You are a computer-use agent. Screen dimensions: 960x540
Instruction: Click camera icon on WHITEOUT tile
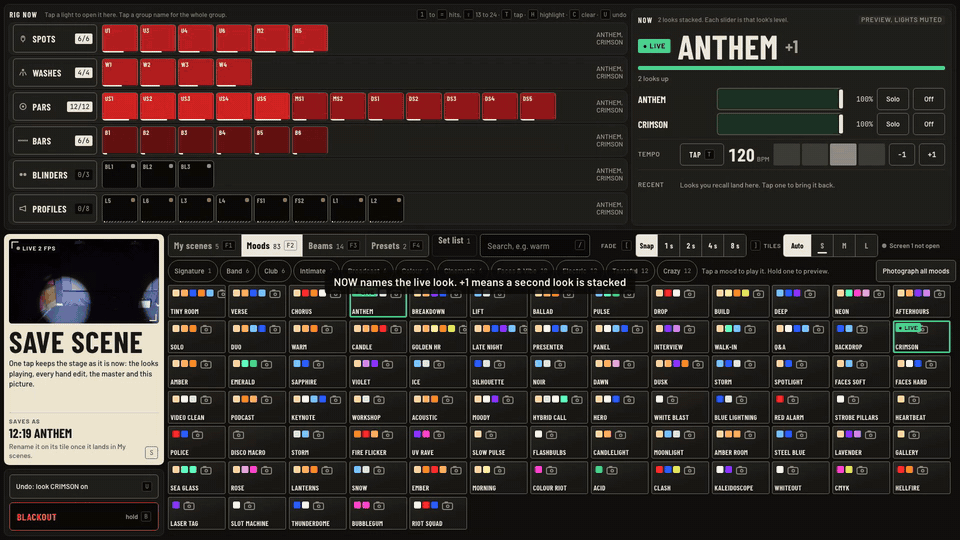(x=793, y=470)
